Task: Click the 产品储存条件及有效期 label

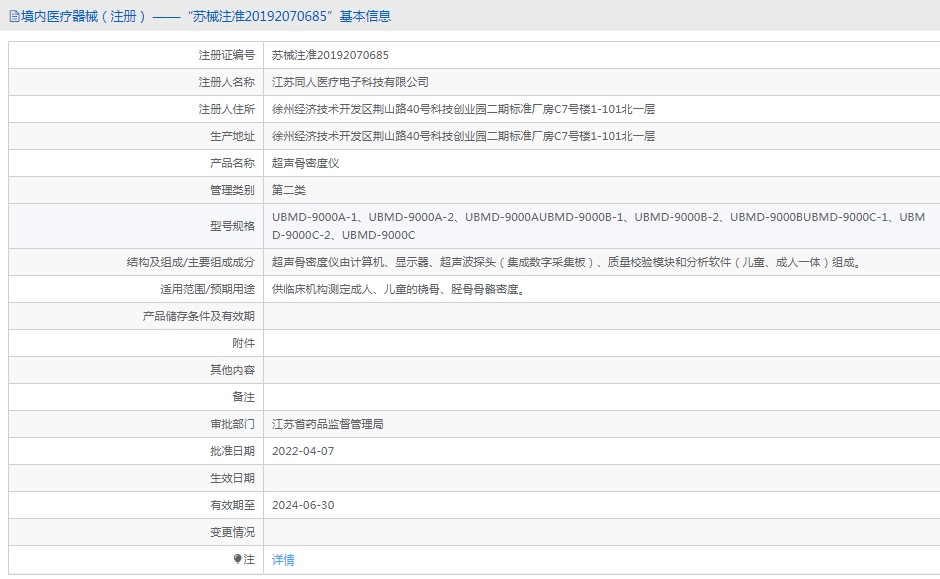Action: (199, 316)
